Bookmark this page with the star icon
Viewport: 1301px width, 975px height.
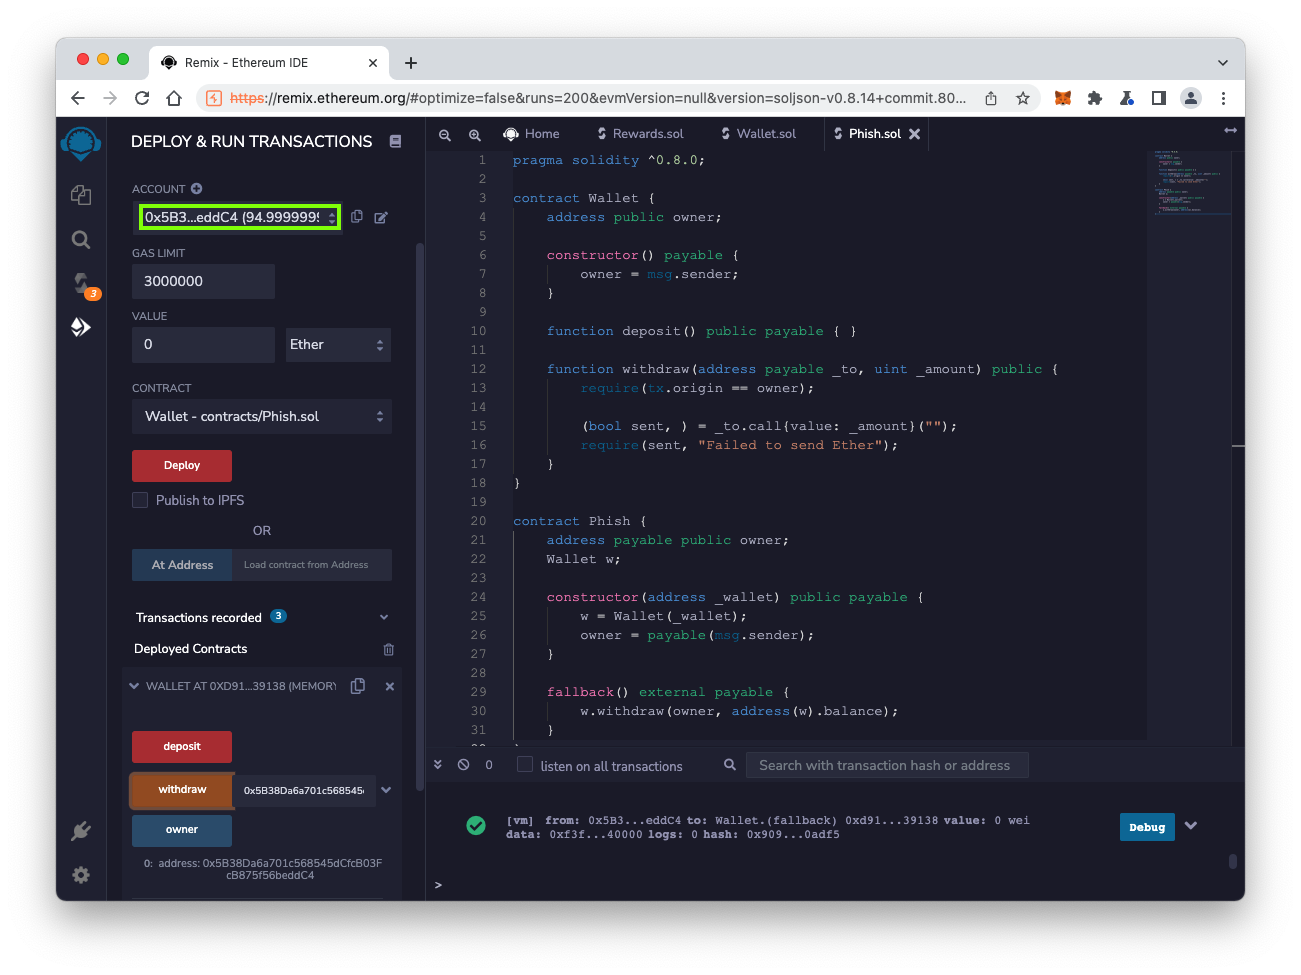click(1023, 98)
